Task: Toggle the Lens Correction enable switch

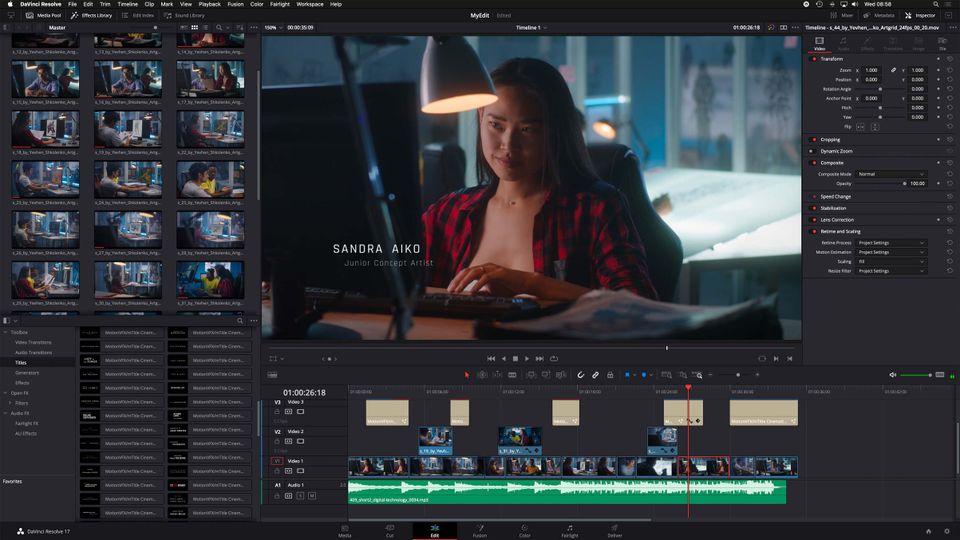Action: 814,220
